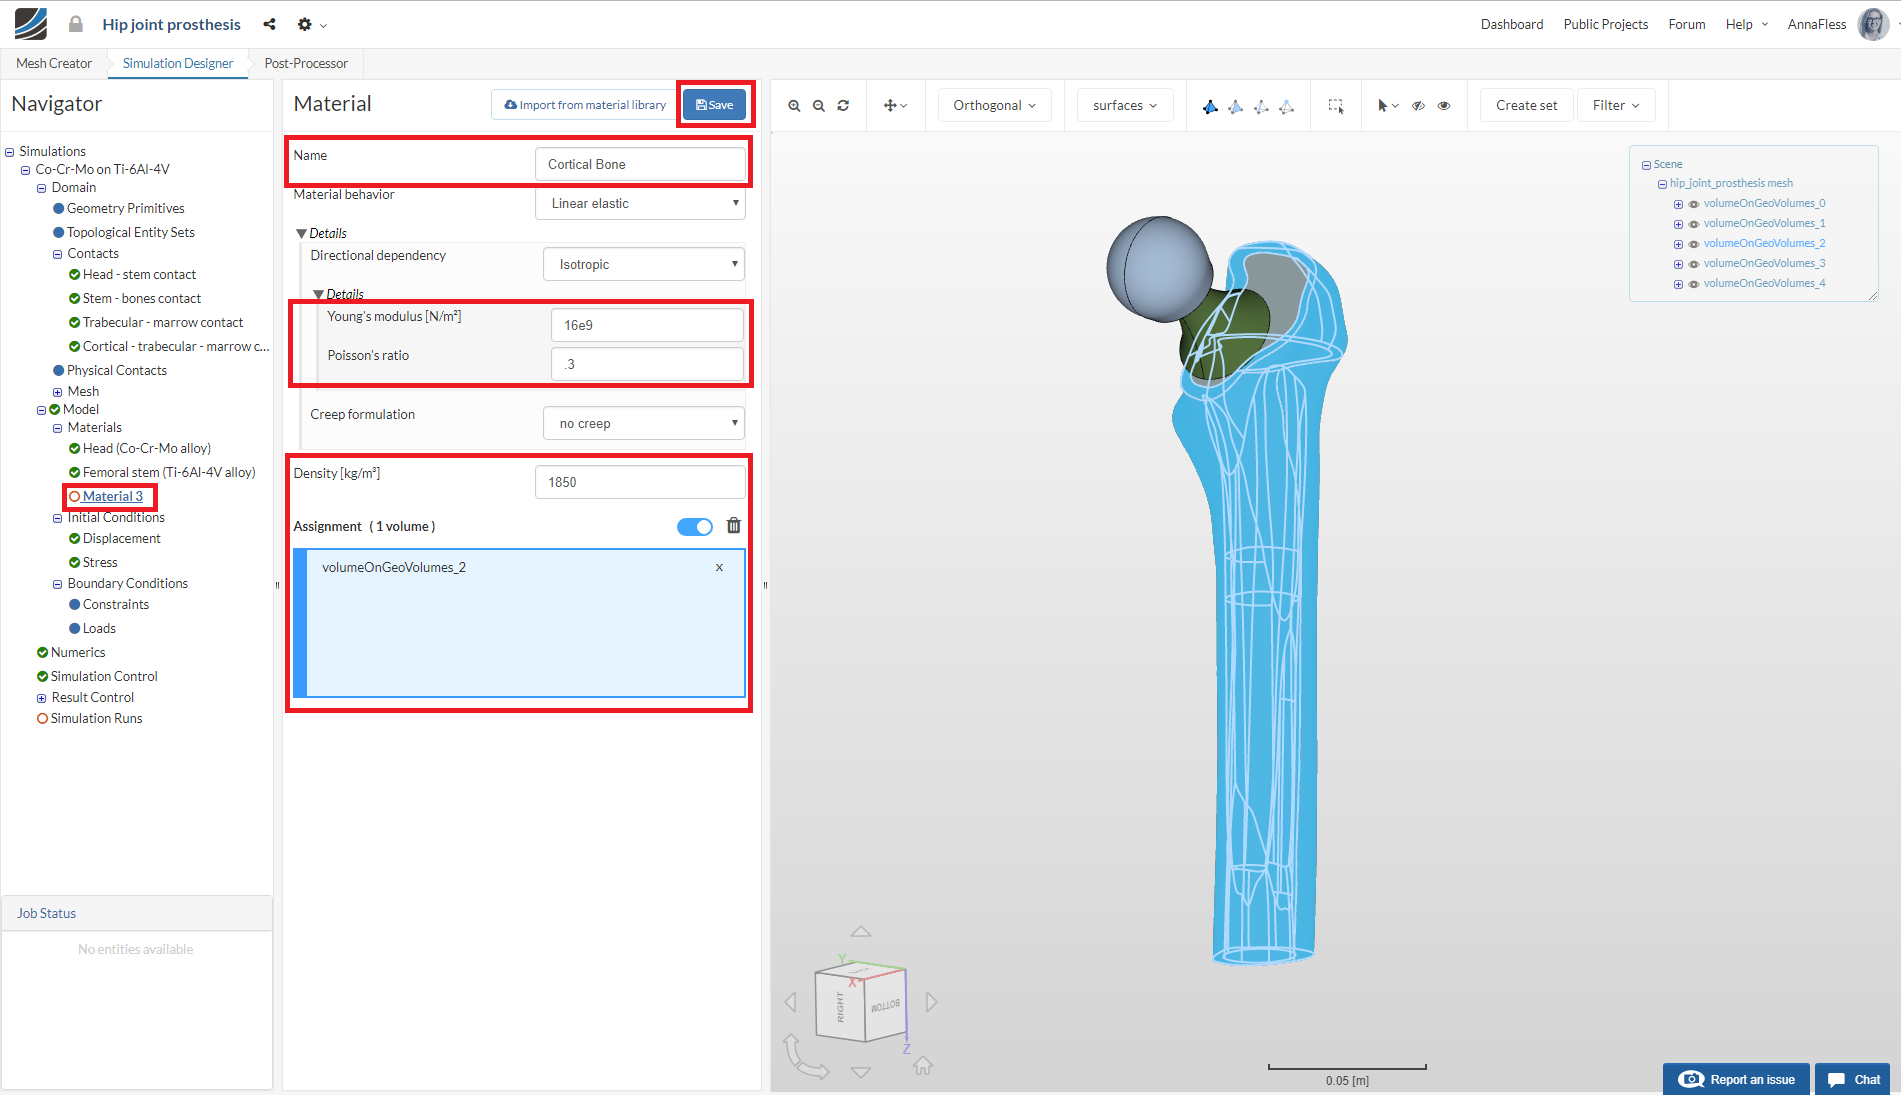This screenshot has height=1095, width=1901.
Task: Click Import from material library button
Action: coord(585,105)
